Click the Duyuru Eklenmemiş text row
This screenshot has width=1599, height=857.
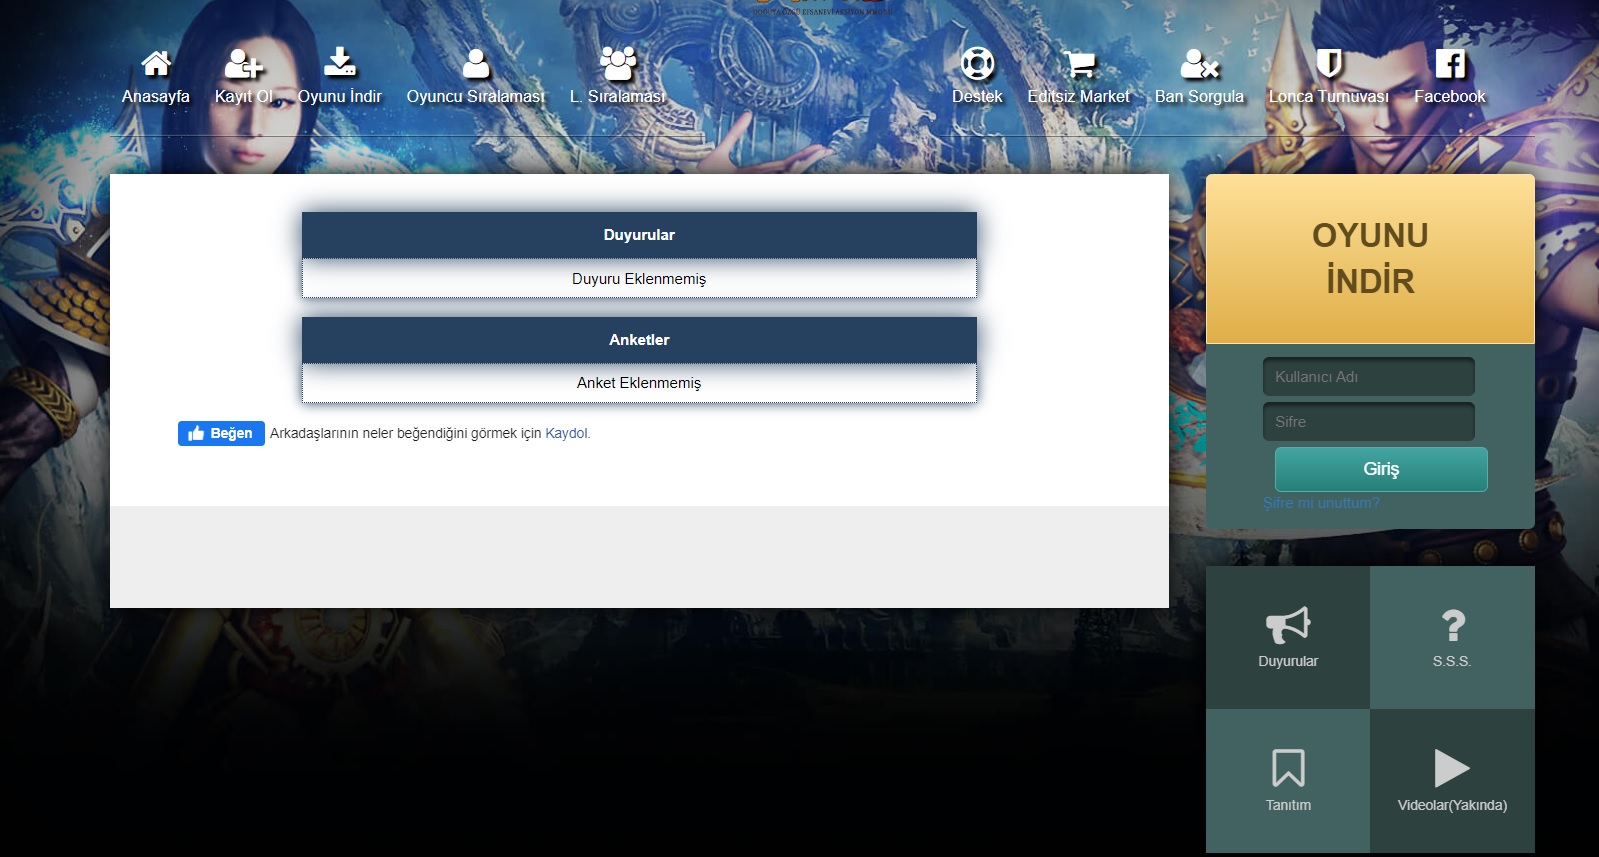click(639, 279)
